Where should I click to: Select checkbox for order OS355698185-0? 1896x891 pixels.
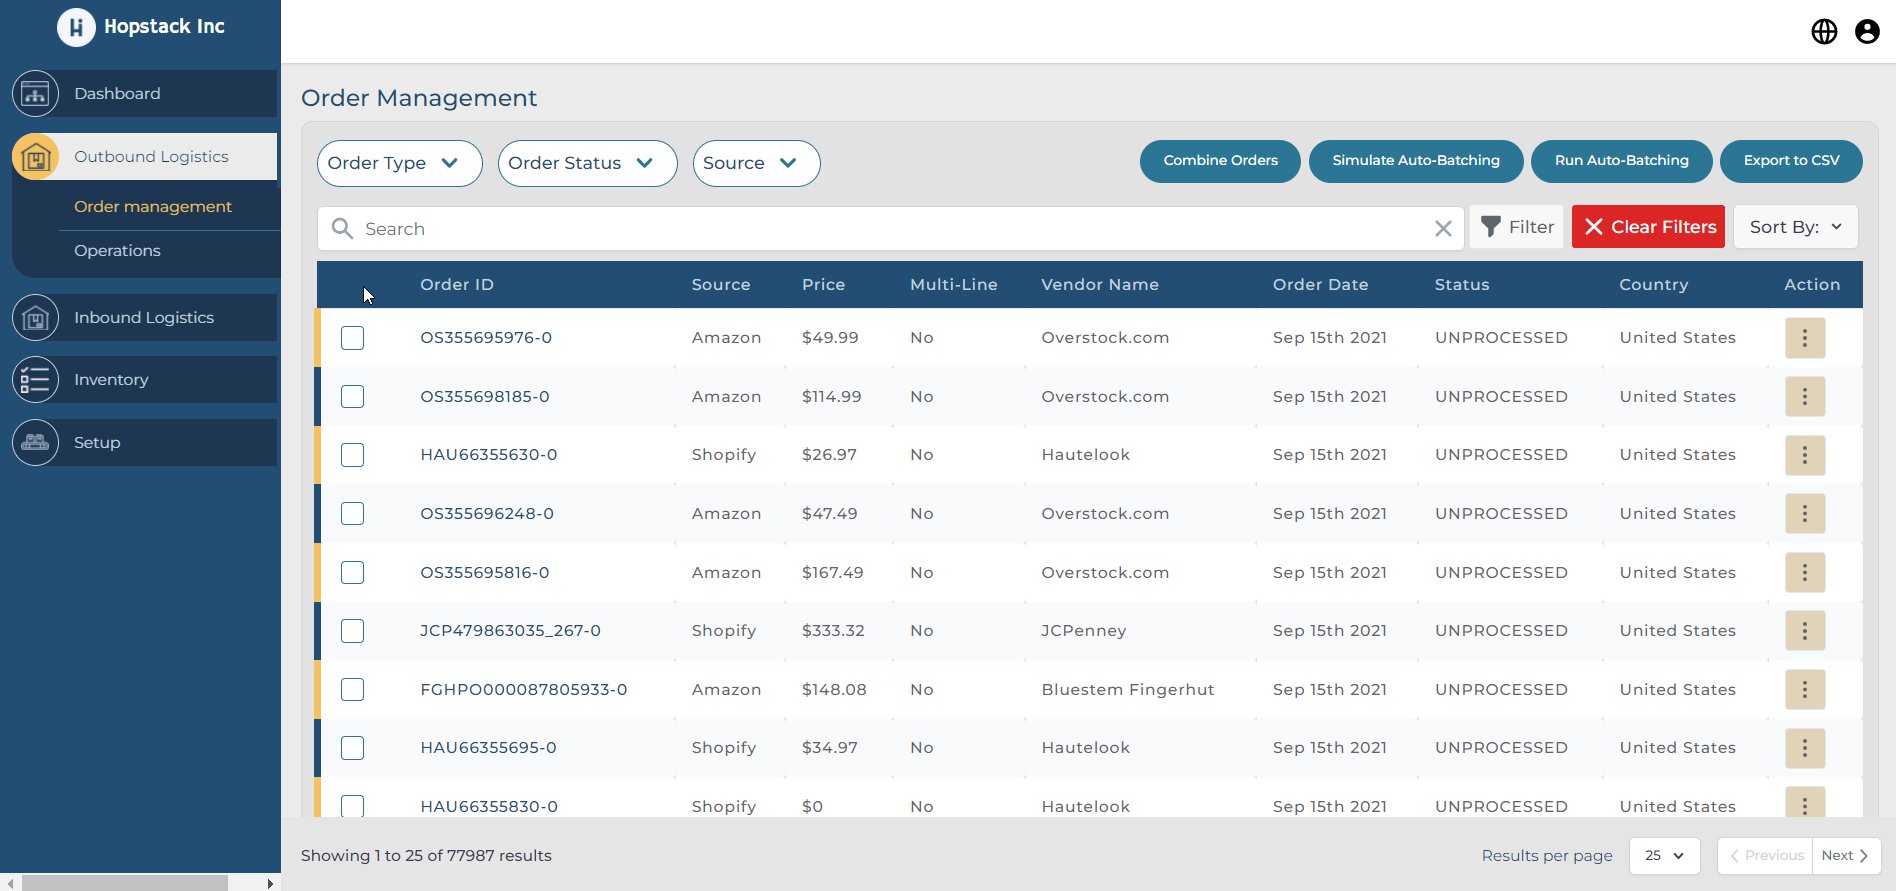coord(352,397)
